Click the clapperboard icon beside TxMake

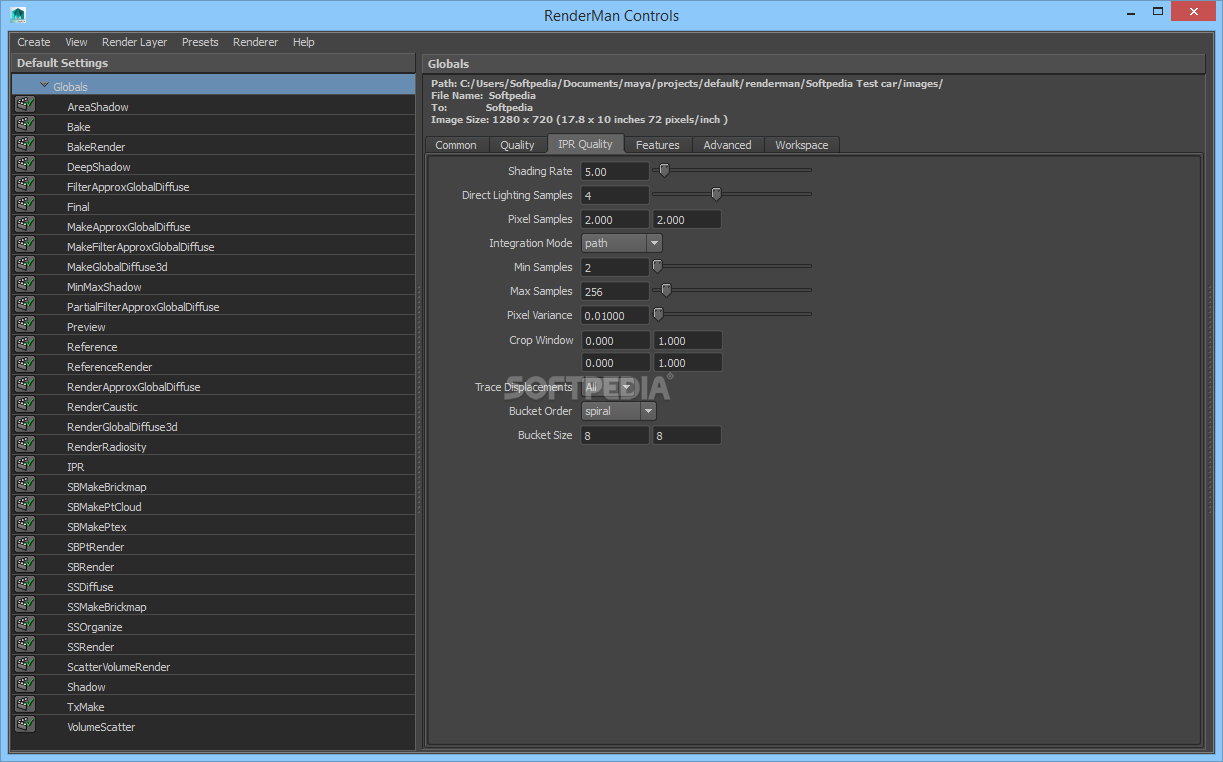click(25, 705)
